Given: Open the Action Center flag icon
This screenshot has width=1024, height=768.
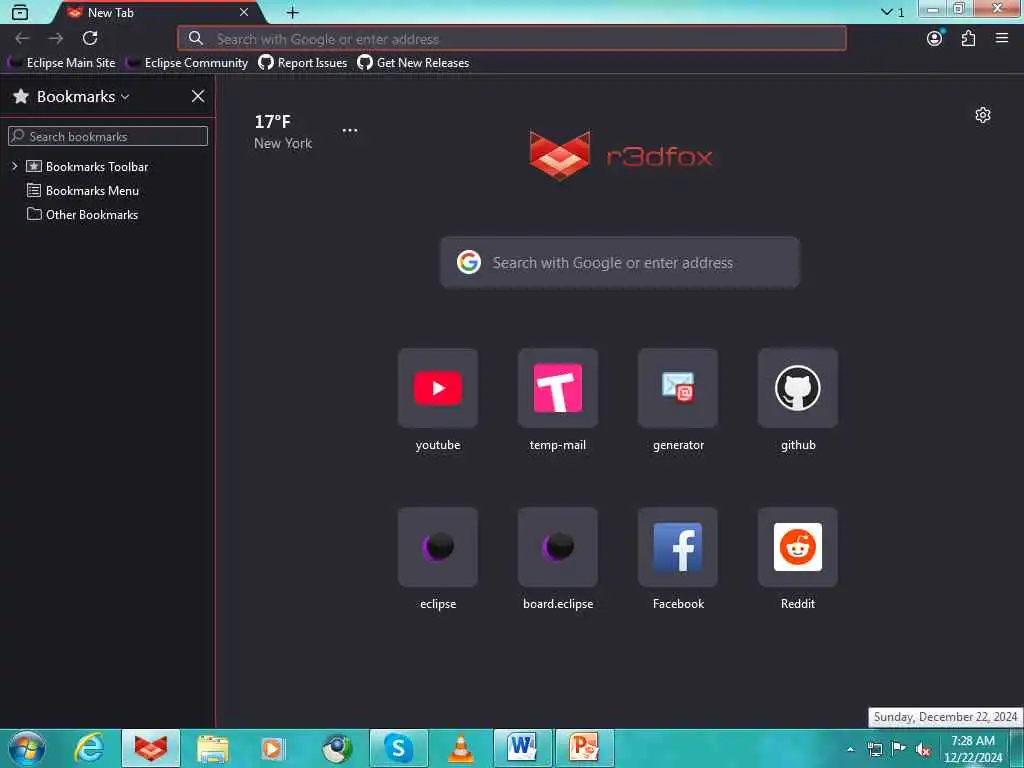Looking at the screenshot, I should pos(899,749).
